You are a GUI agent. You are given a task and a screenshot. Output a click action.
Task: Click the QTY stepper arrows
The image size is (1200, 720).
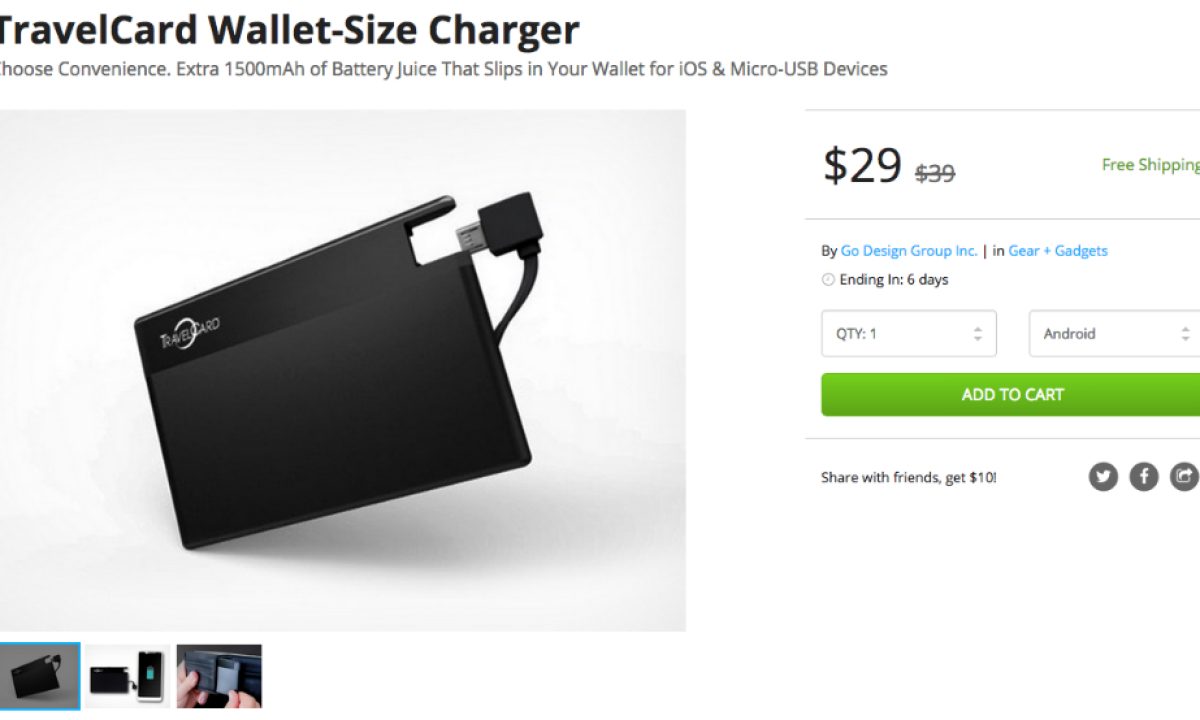978,334
